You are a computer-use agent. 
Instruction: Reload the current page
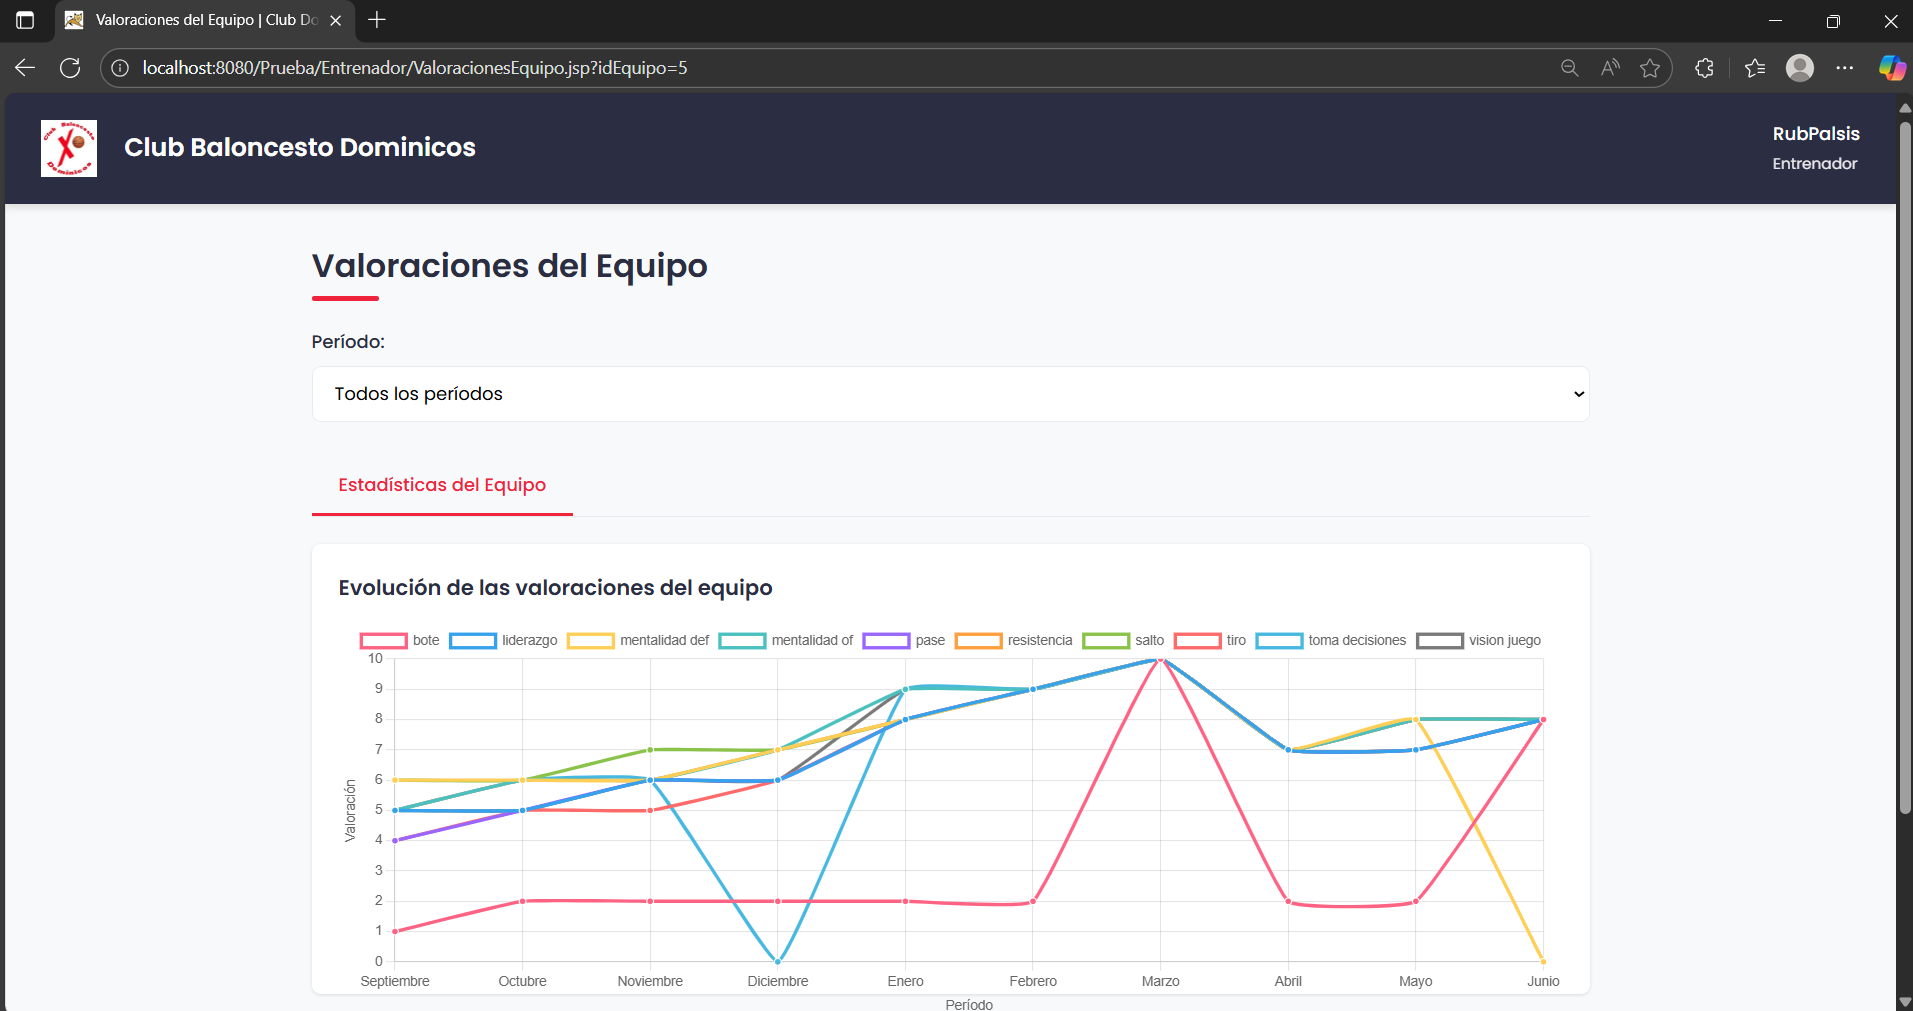tap(70, 67)
